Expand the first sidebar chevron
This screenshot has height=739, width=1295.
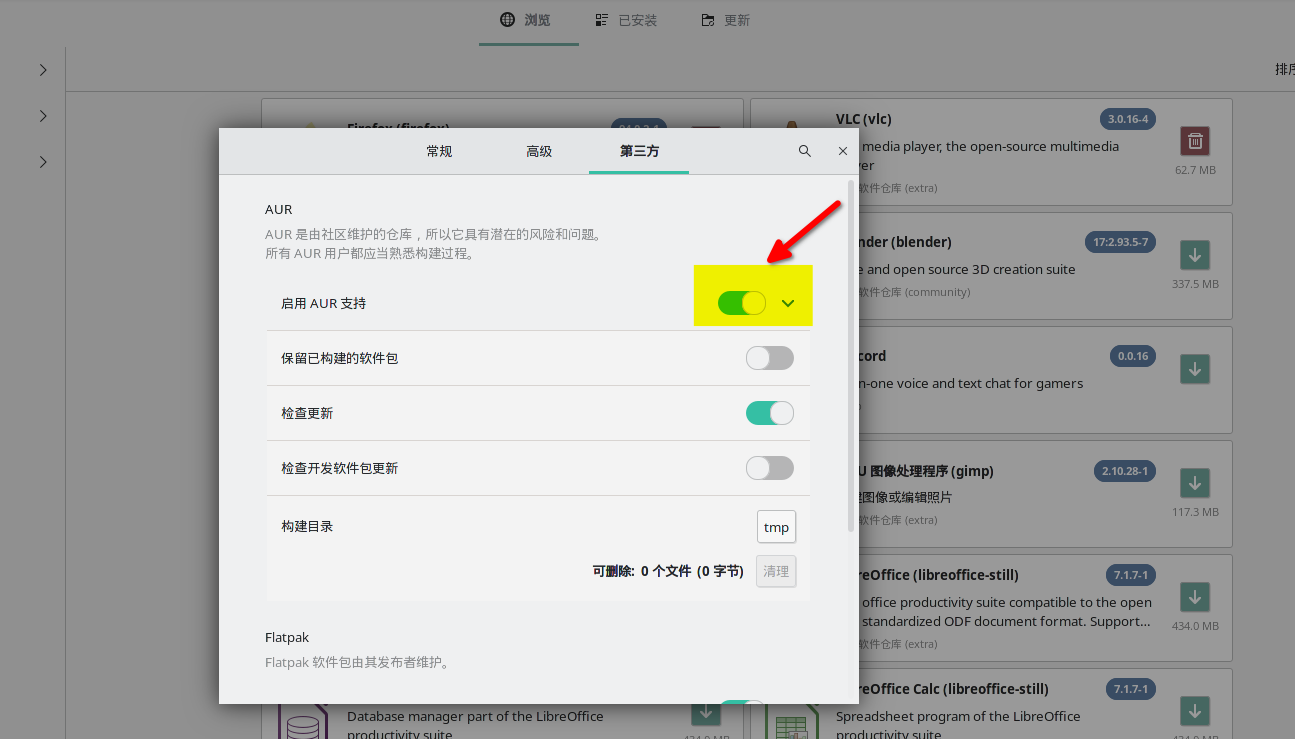[43, 70]
